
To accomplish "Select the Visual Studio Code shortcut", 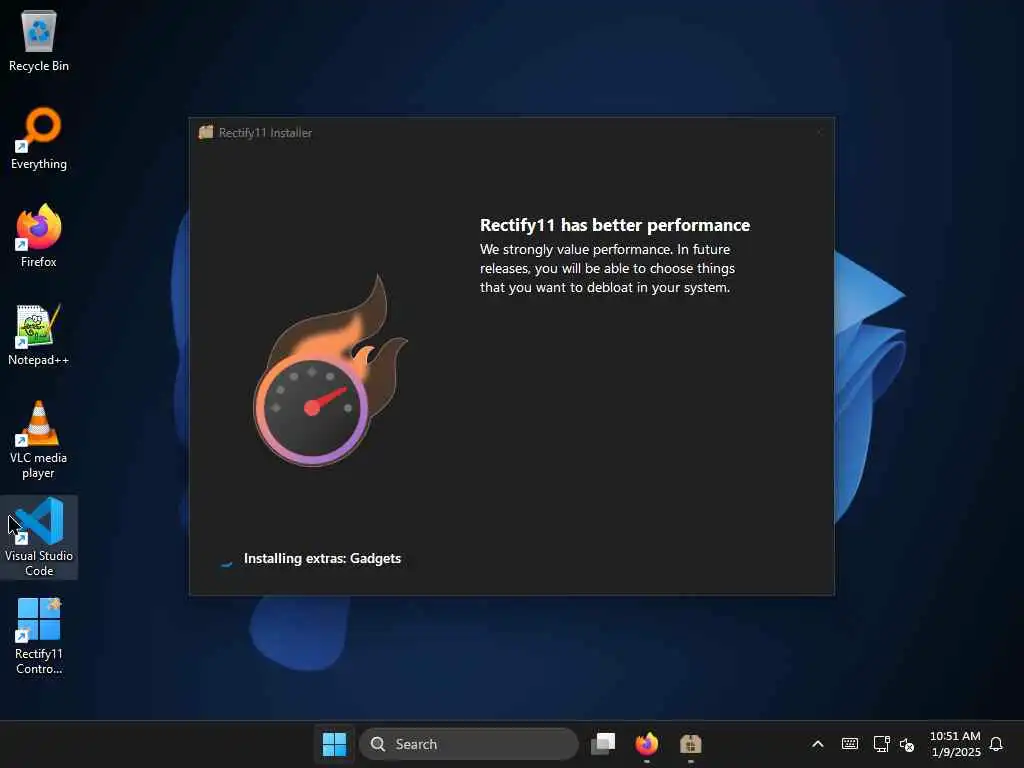I will tap(39, 537).
